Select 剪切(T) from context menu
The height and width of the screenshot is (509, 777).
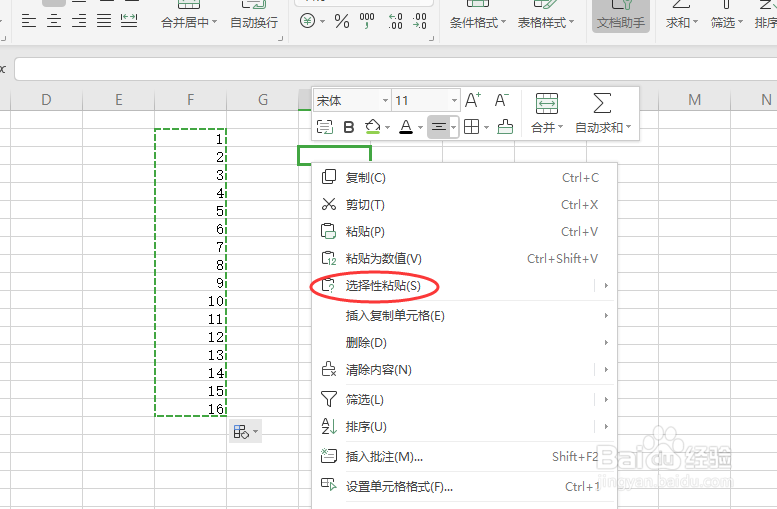(464, 204)
